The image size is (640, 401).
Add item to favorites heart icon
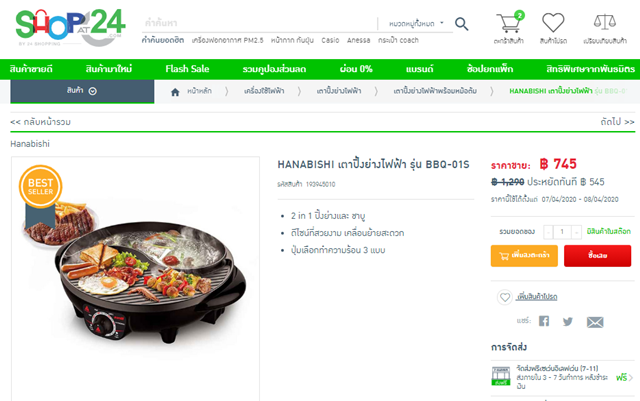[504, 297]
